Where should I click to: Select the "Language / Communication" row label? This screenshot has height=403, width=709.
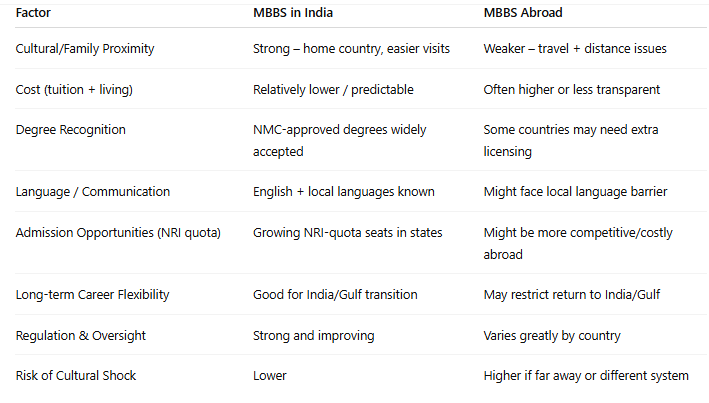93,191
